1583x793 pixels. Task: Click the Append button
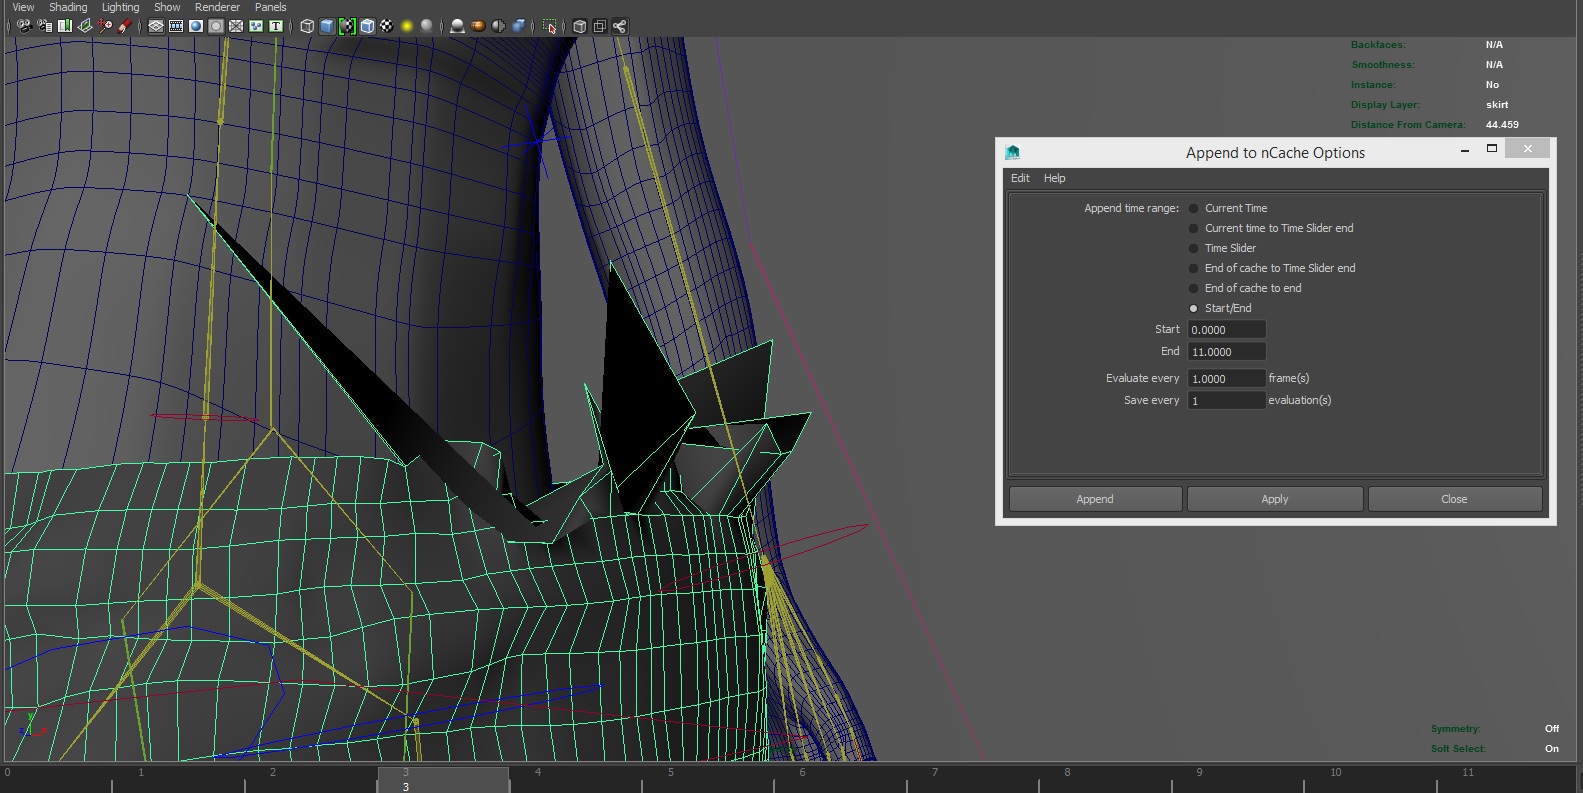point(1095,499)
